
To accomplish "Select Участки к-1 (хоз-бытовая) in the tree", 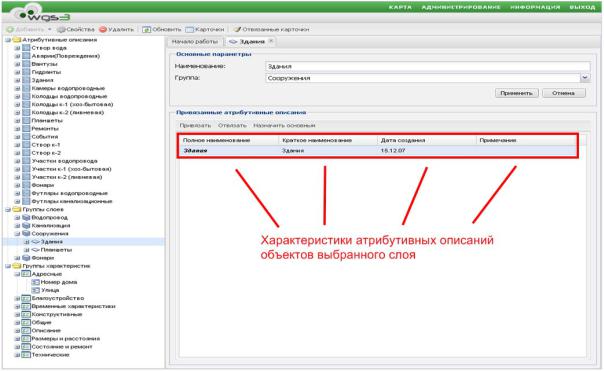I will tap(72, 169).
